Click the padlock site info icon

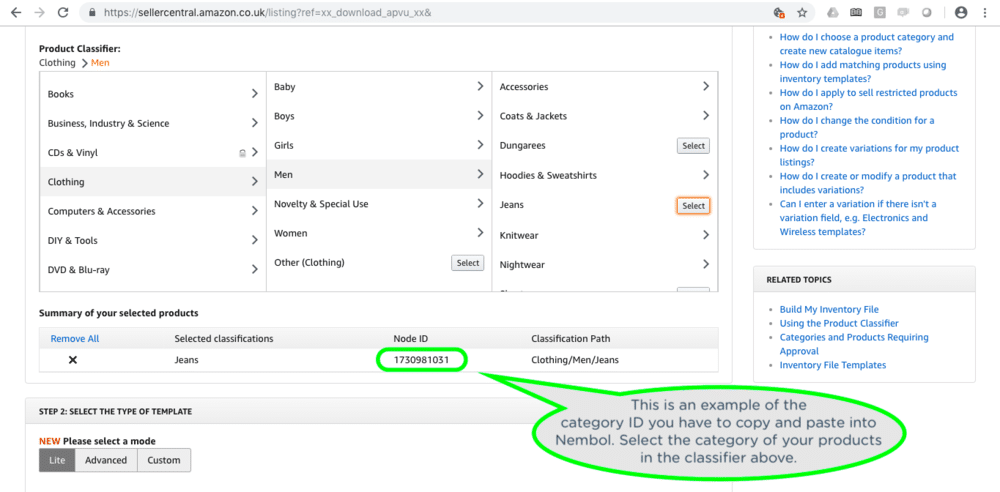click(x=92, y=12)
